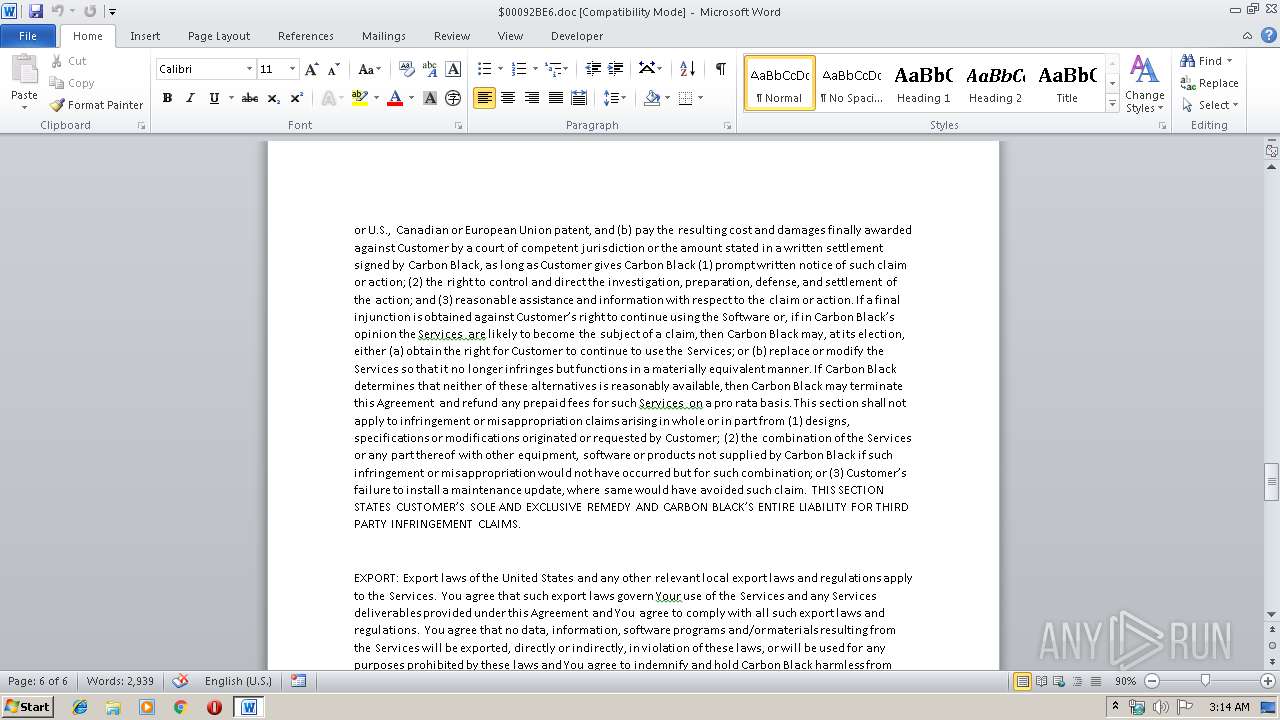Click the Windows Start button

click(x=27, y=706)
